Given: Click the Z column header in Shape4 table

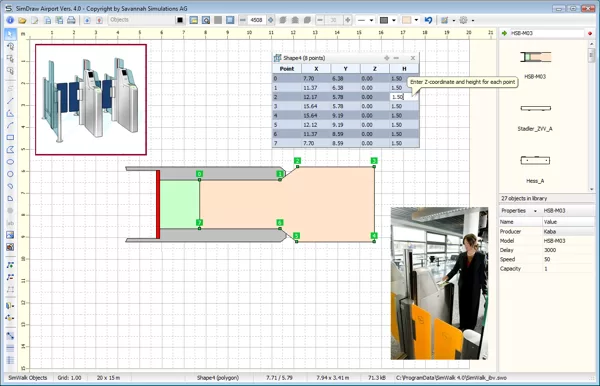Looking at the screenshot, I should click(375, 69).
